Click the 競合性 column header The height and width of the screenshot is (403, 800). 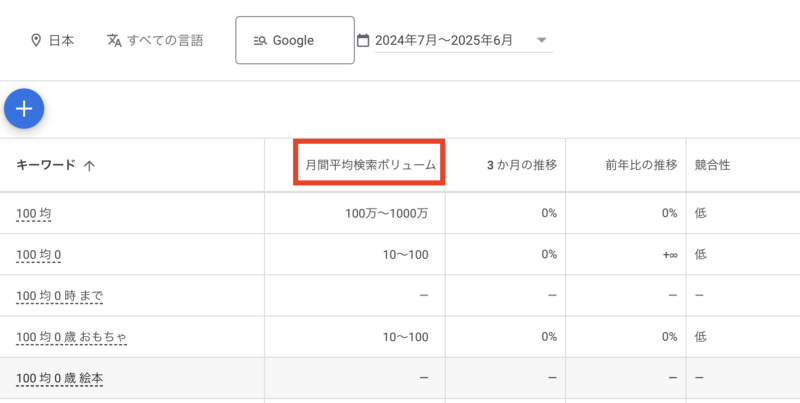(x=712, y=165)
